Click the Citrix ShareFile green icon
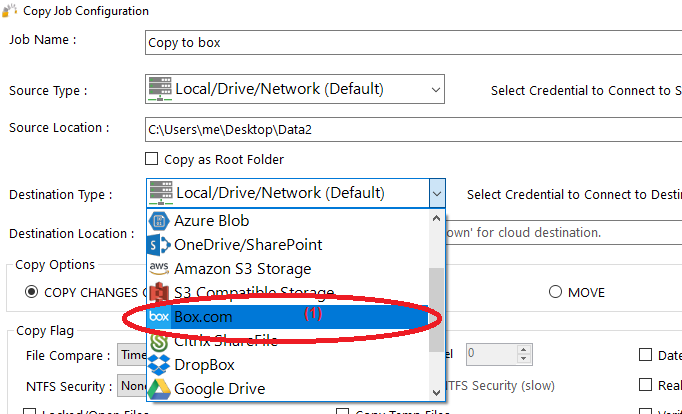 pos(159,342)
